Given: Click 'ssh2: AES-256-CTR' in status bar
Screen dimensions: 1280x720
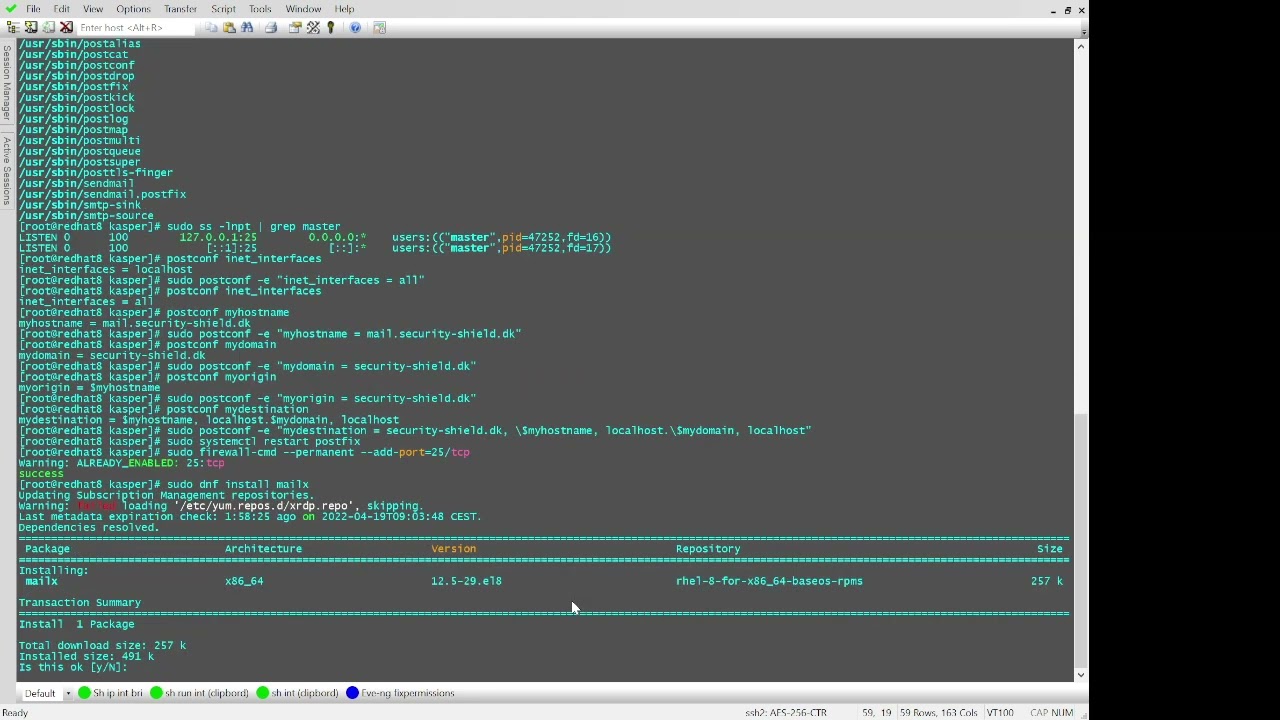Looking at the screenshot, I should (786, 713).
